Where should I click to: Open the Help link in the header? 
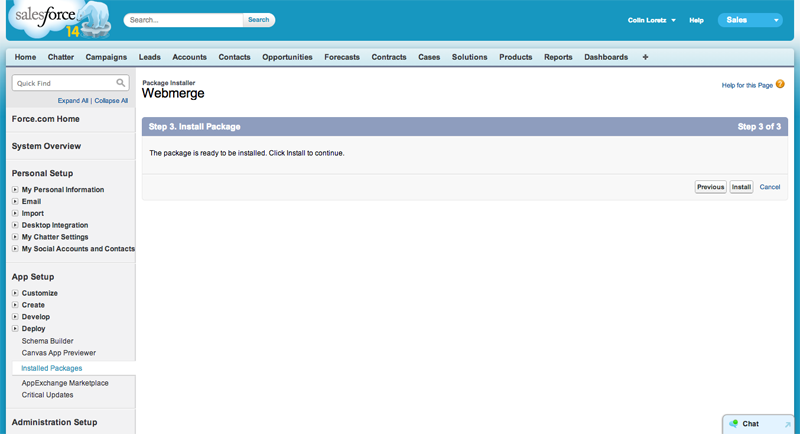tap(696, 20)
